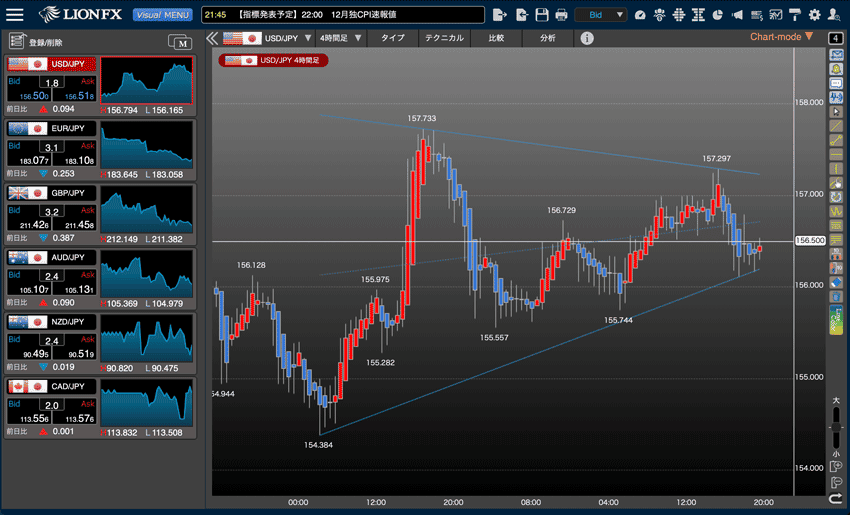Open the hamburger main menu
This screenshot has width=850, height=515.
(x=16, y=15)
